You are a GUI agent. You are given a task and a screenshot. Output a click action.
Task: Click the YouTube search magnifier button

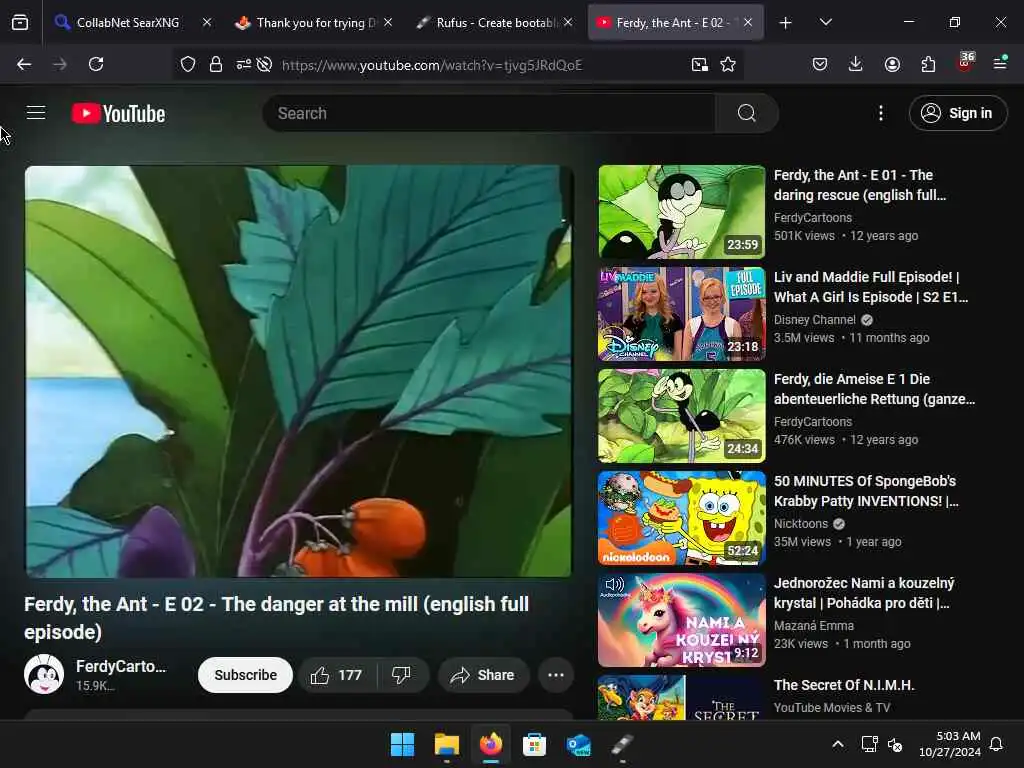pos(746,113)
